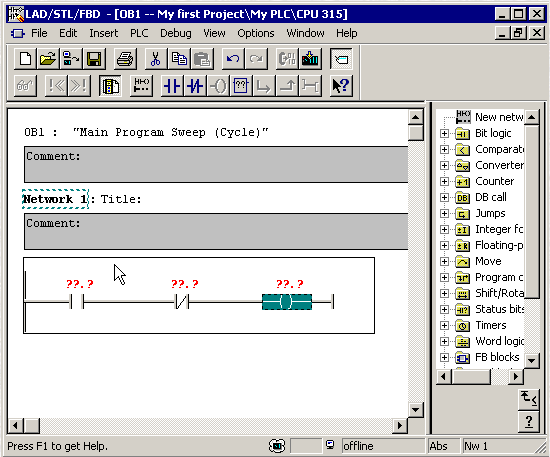Select the Shift/Rotate tree item

coord(499,293)
